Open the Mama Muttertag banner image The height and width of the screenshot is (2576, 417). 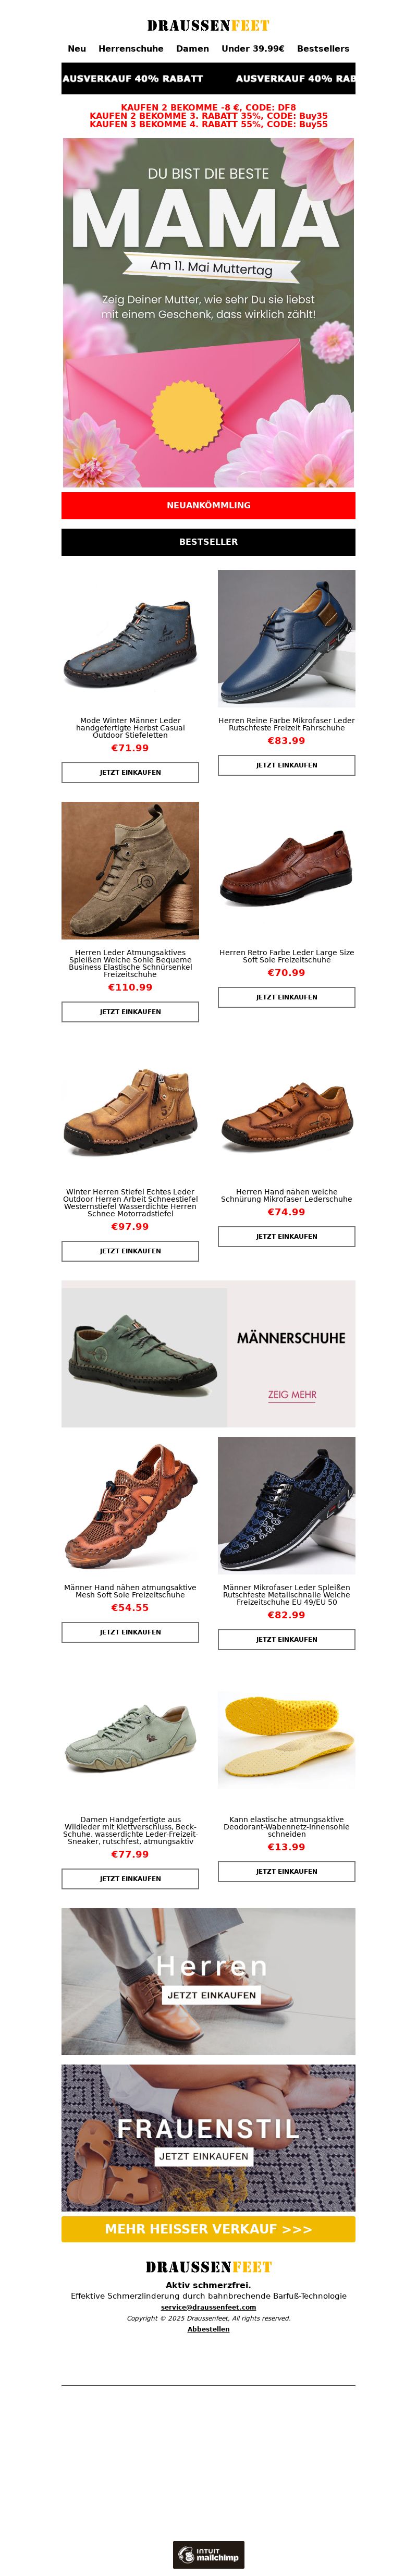(x=208, y=312)
